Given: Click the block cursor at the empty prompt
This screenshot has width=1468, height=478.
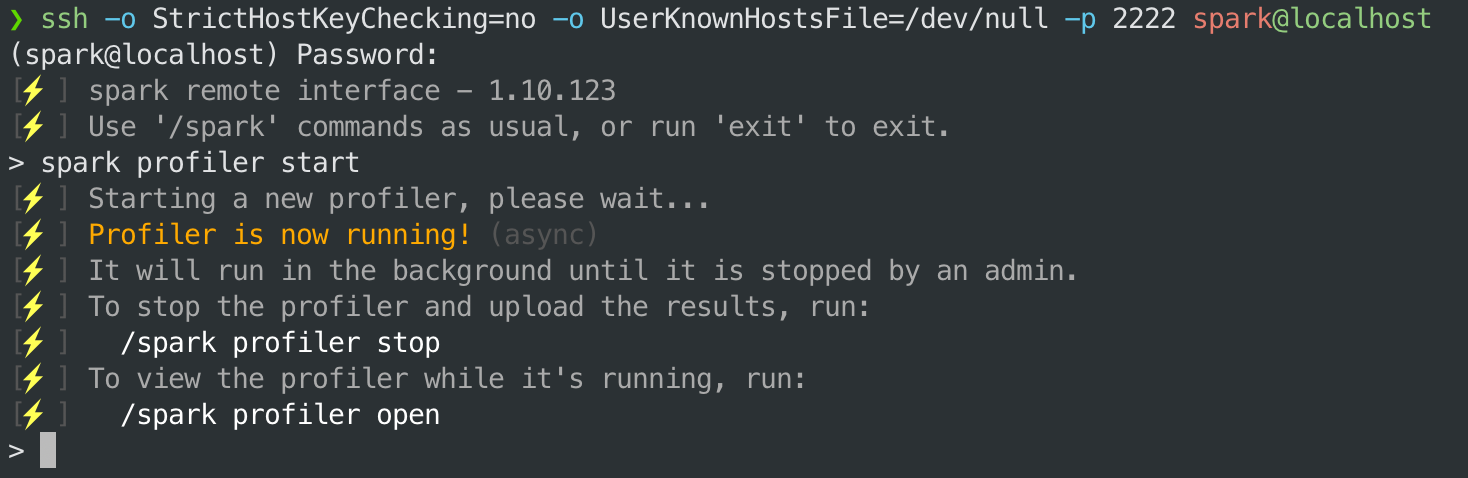Looking at the screenshot, I should click(x=48, y=451).
